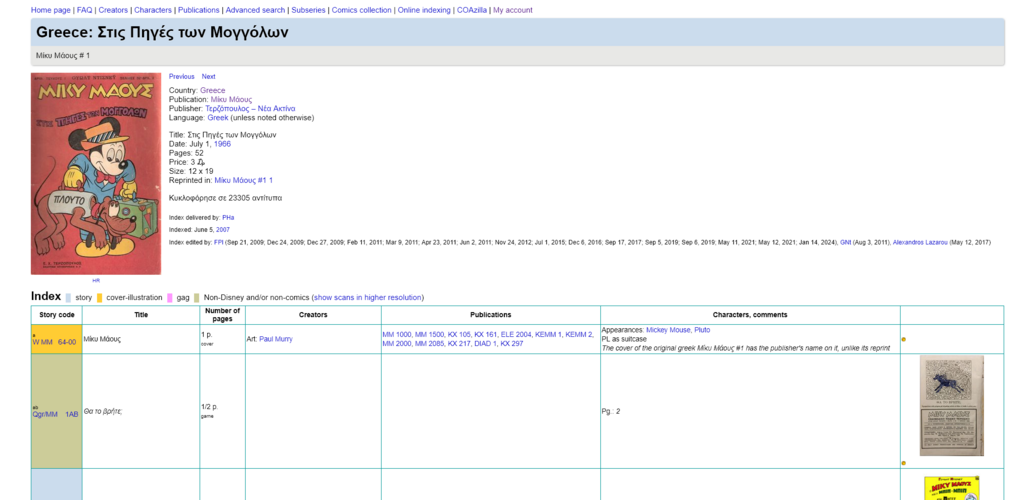Open the Mickey Mouse cover image

coord(96,173)
